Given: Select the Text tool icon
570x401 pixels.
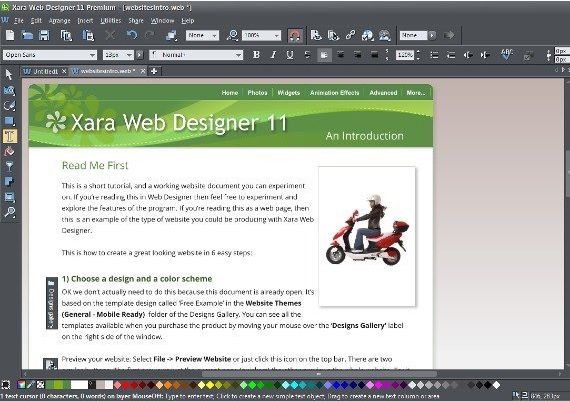Looking at the screenshot, I should (9, 136).
